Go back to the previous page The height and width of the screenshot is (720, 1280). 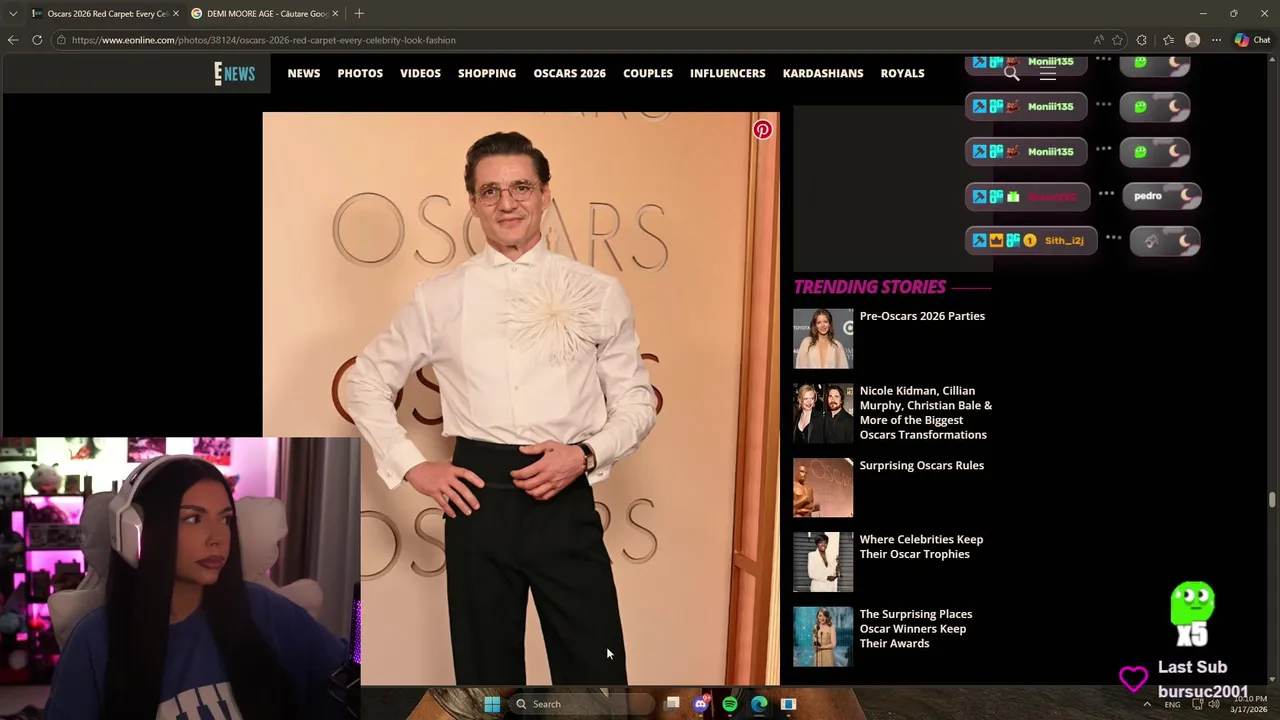tap(12, 40)
